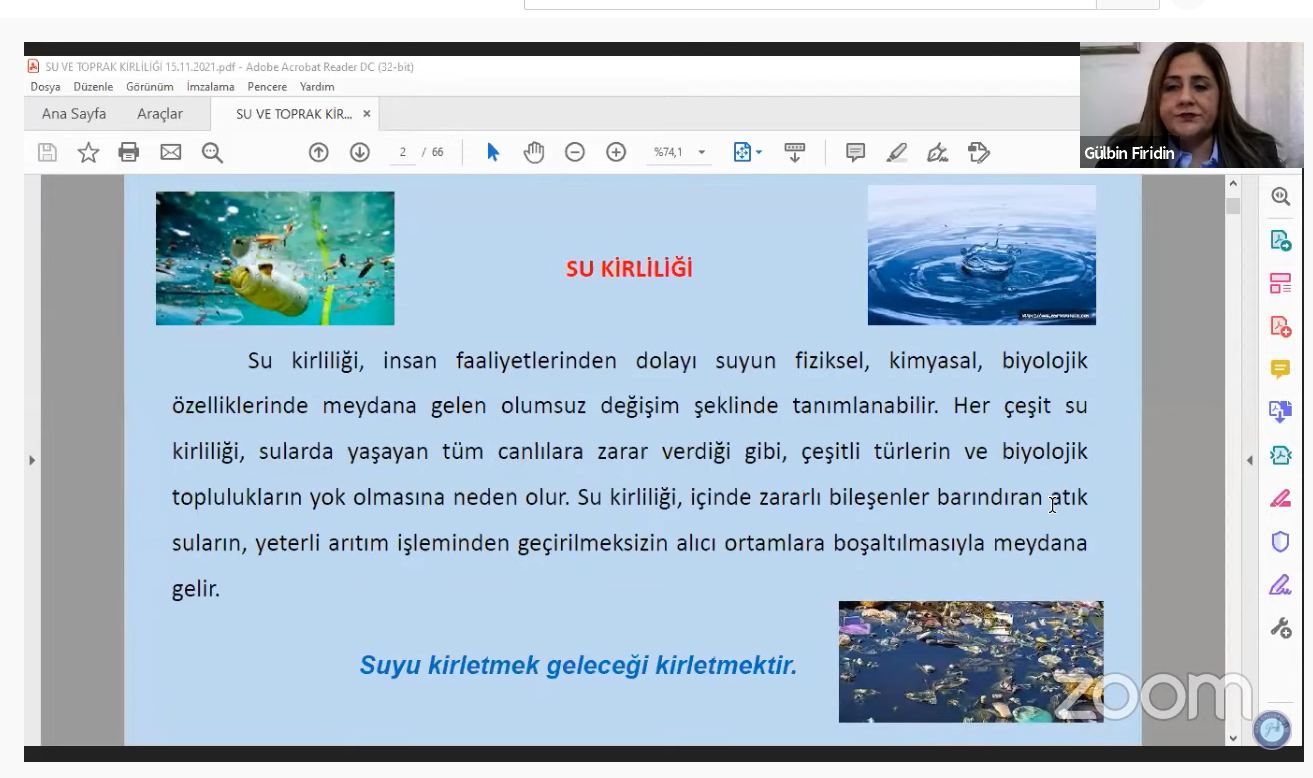This screenshot has width=1313, height=778.
Task: Zoom in with the plus button
Action: (x=616, y=152)
